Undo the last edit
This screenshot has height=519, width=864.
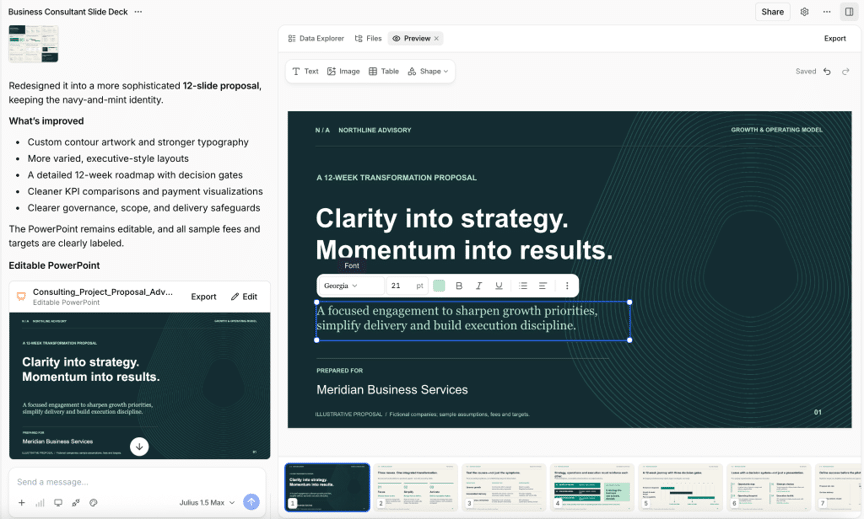click(x=827, y=71)
